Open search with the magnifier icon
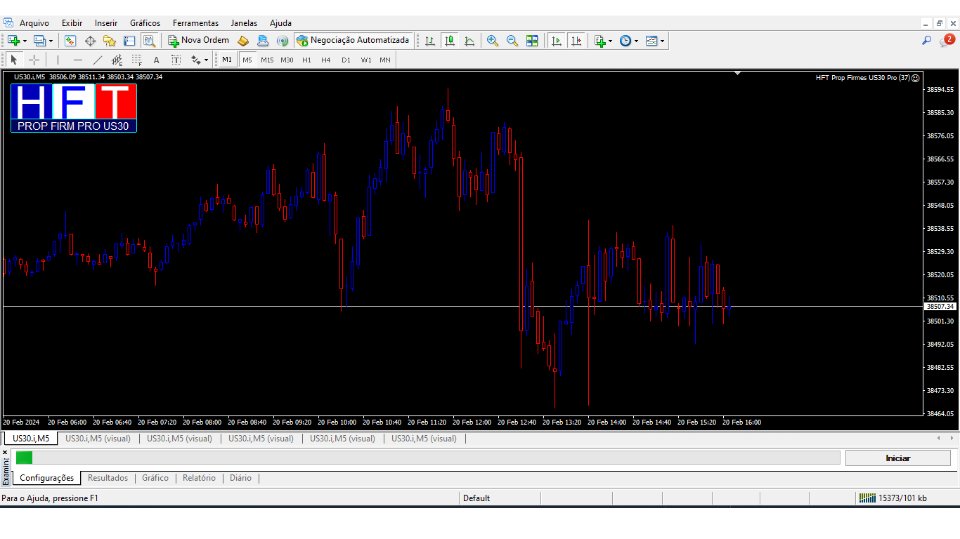960x539 pixels. coord(926,41)
